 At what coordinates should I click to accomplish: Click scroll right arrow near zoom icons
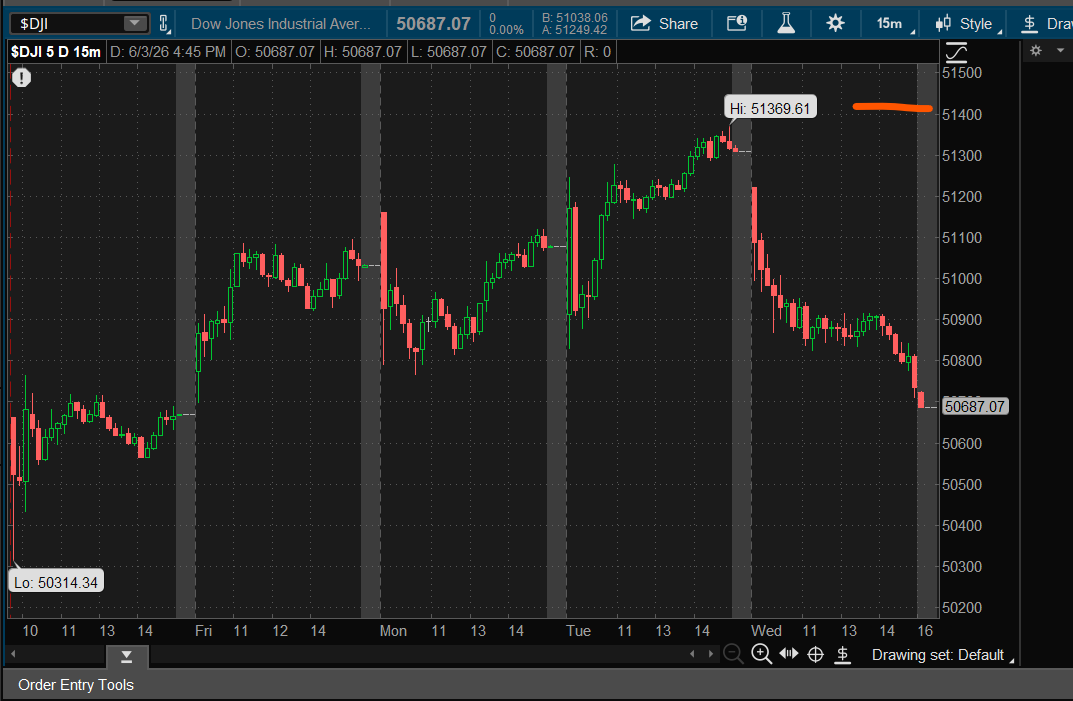point(710,654)
